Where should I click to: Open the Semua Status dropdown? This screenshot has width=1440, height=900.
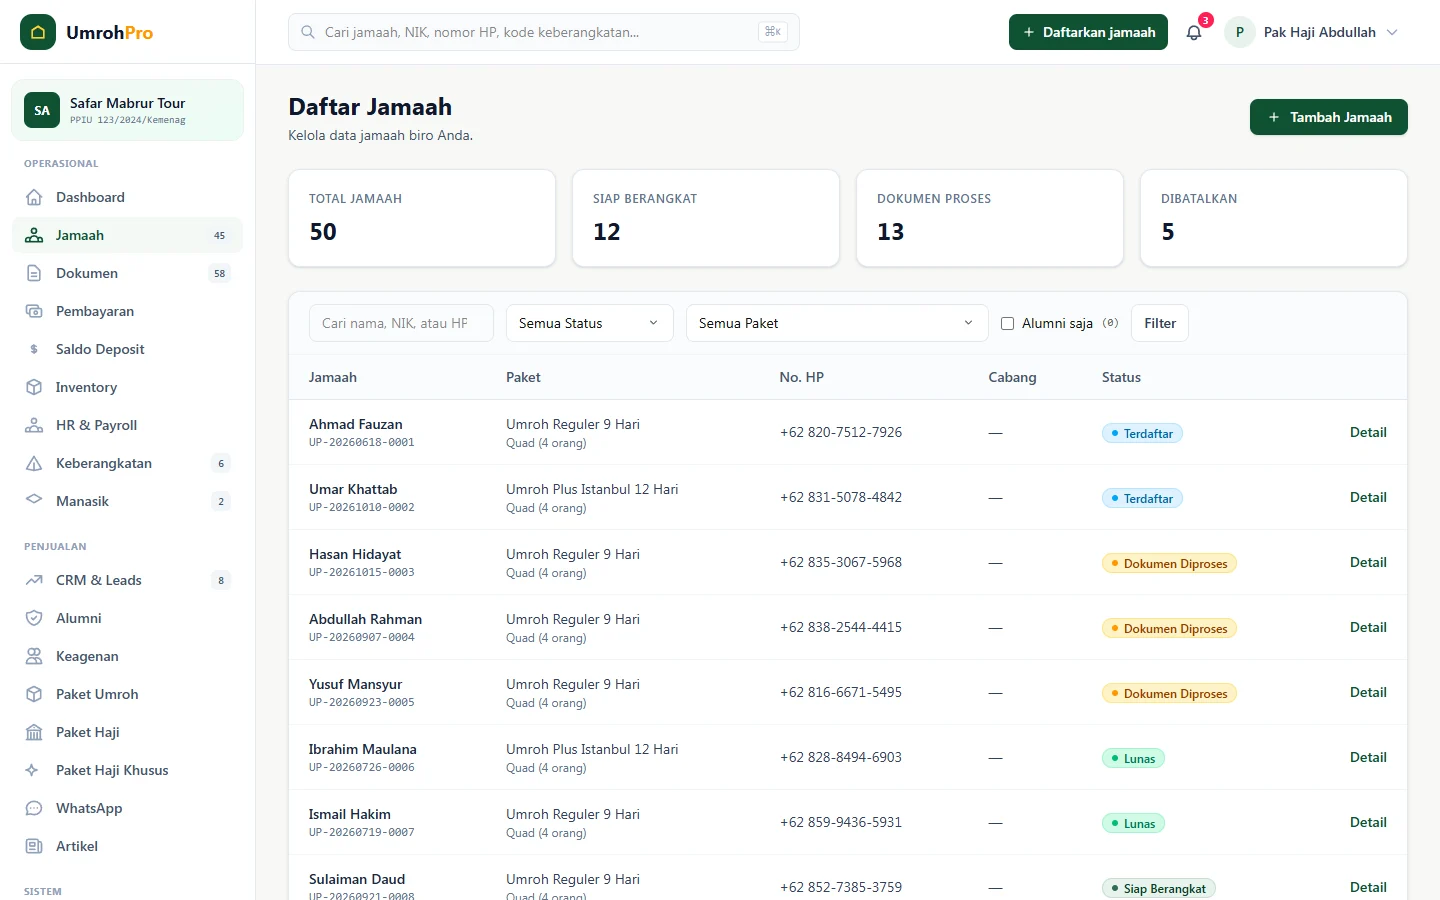(590, 323)
